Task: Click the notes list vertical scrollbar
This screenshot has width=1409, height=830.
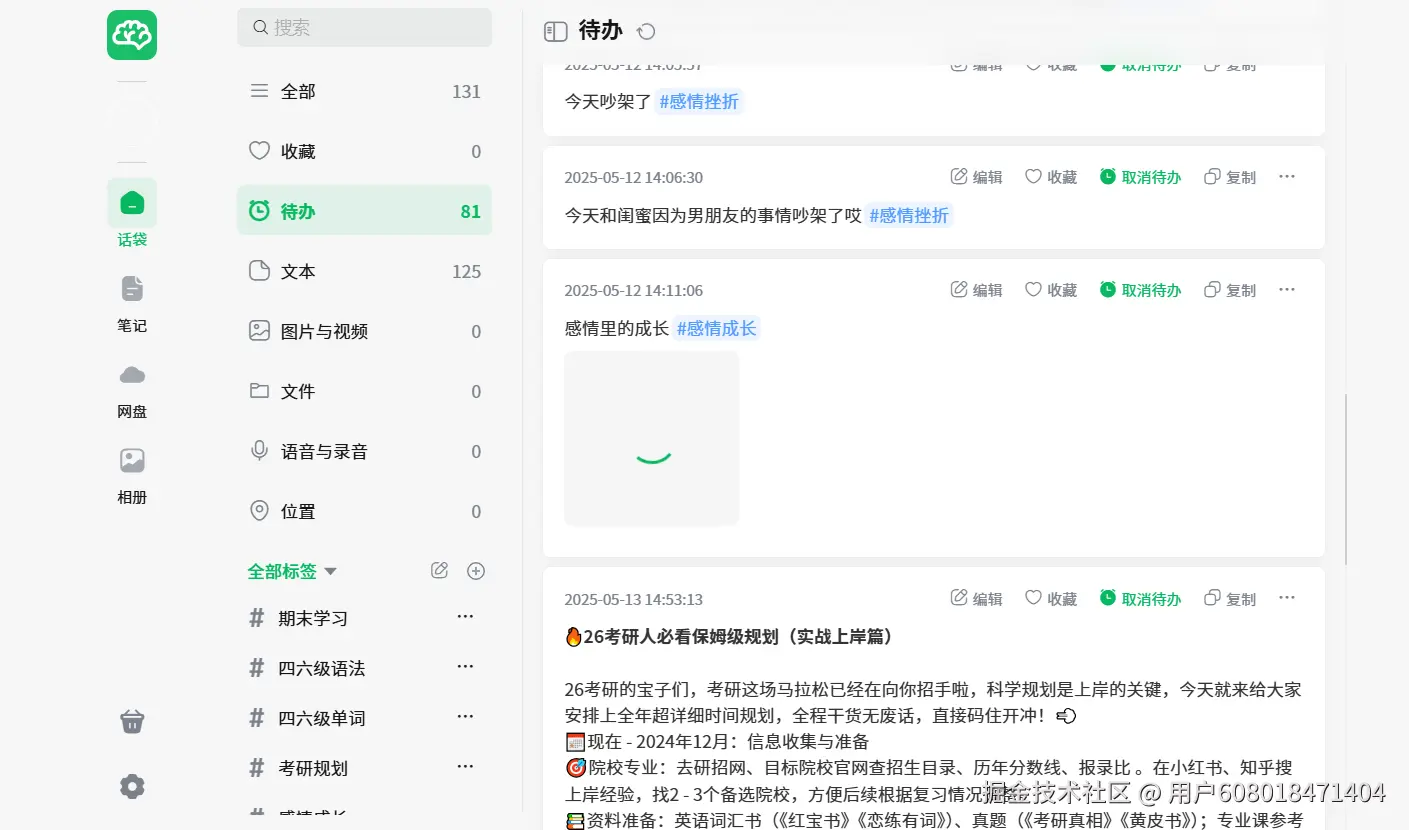Action: click(x=1346, y=478)
